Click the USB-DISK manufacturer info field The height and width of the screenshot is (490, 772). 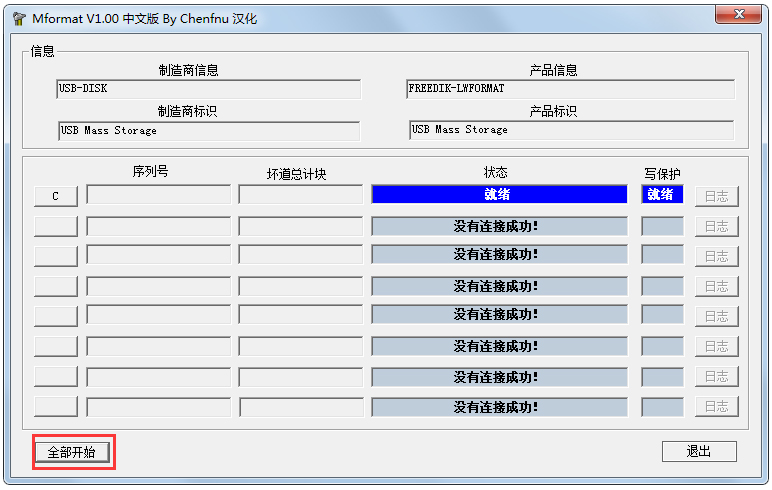click(x=208, y=89)
